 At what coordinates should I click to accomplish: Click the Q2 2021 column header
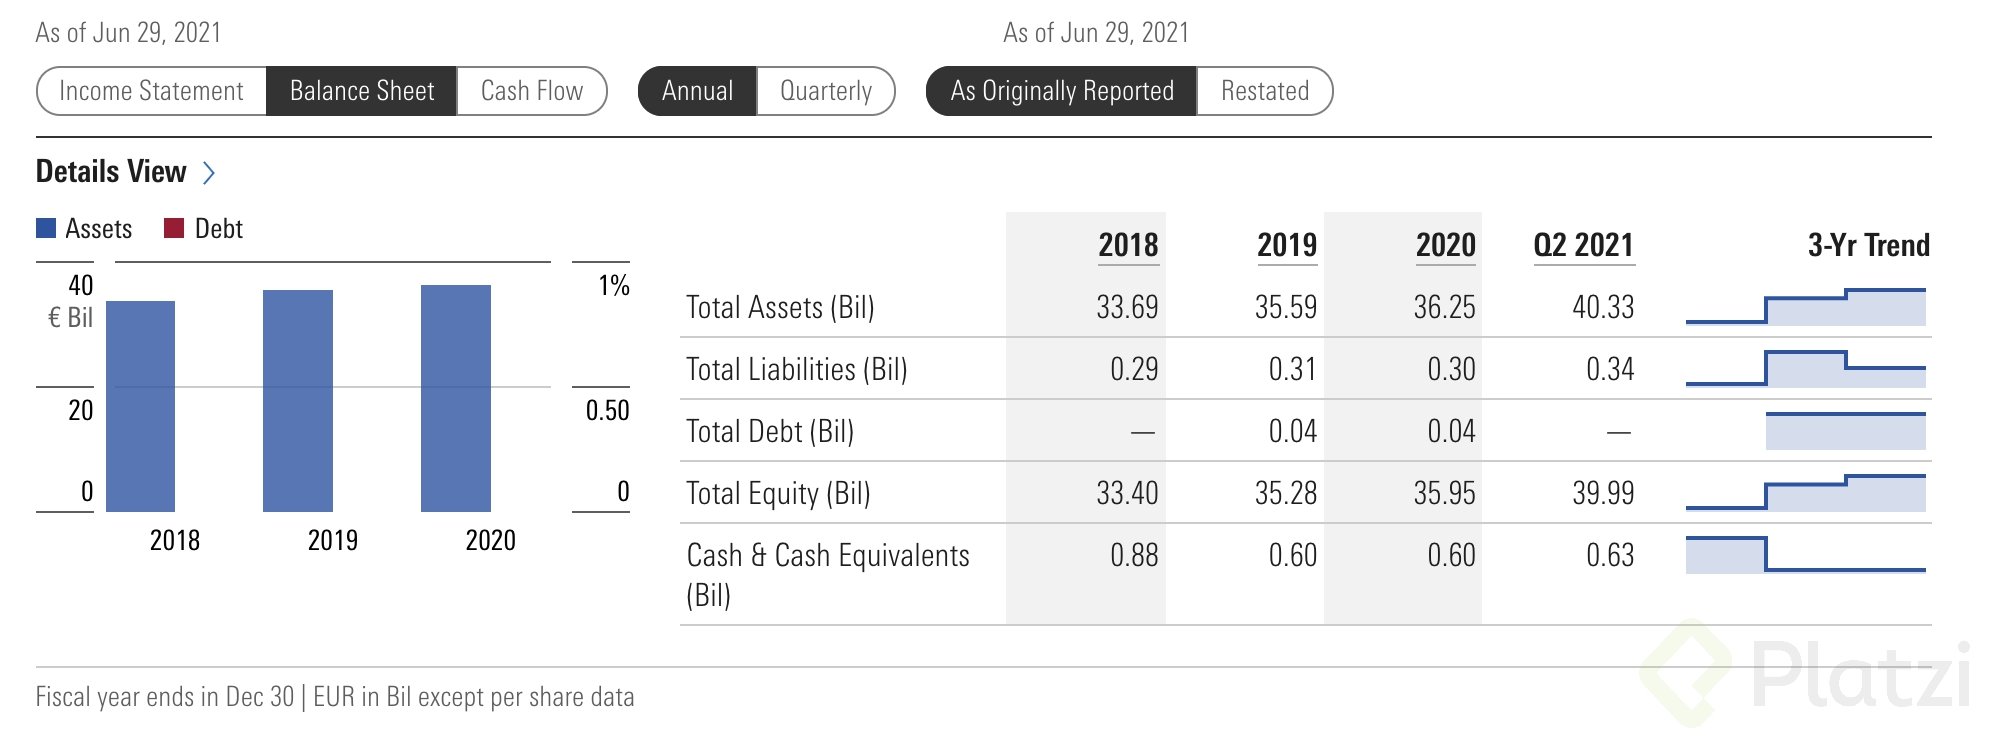coord(1583,245)
